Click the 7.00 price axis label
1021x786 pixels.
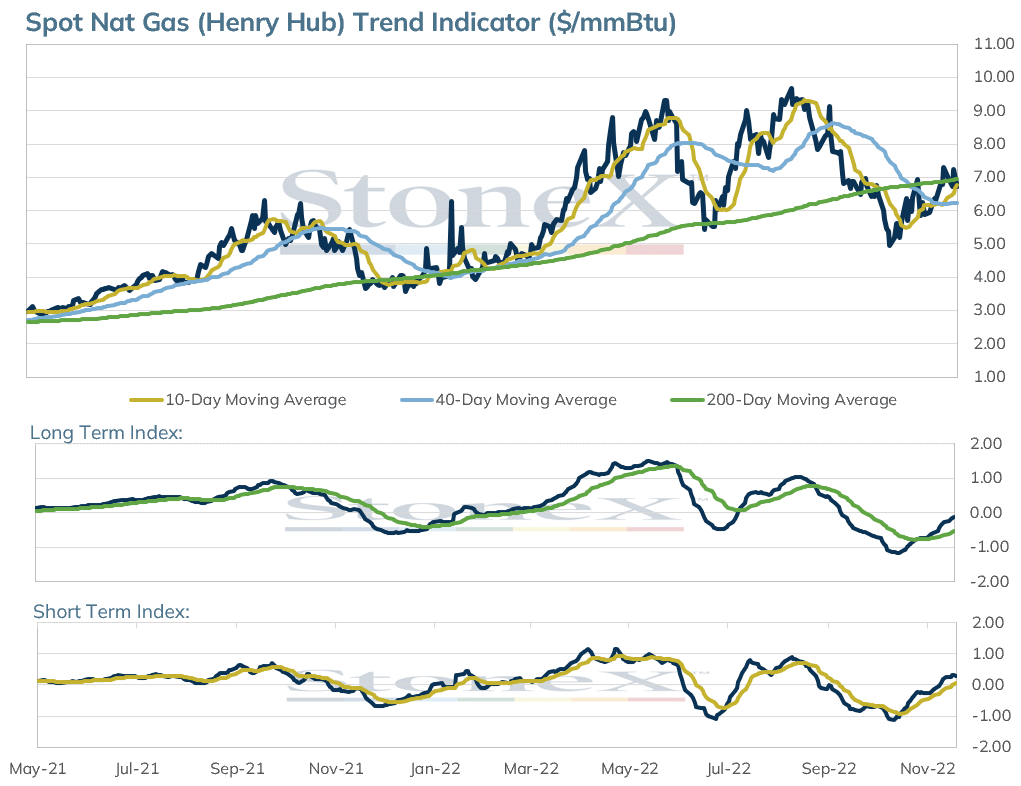[x=989, y=177]
